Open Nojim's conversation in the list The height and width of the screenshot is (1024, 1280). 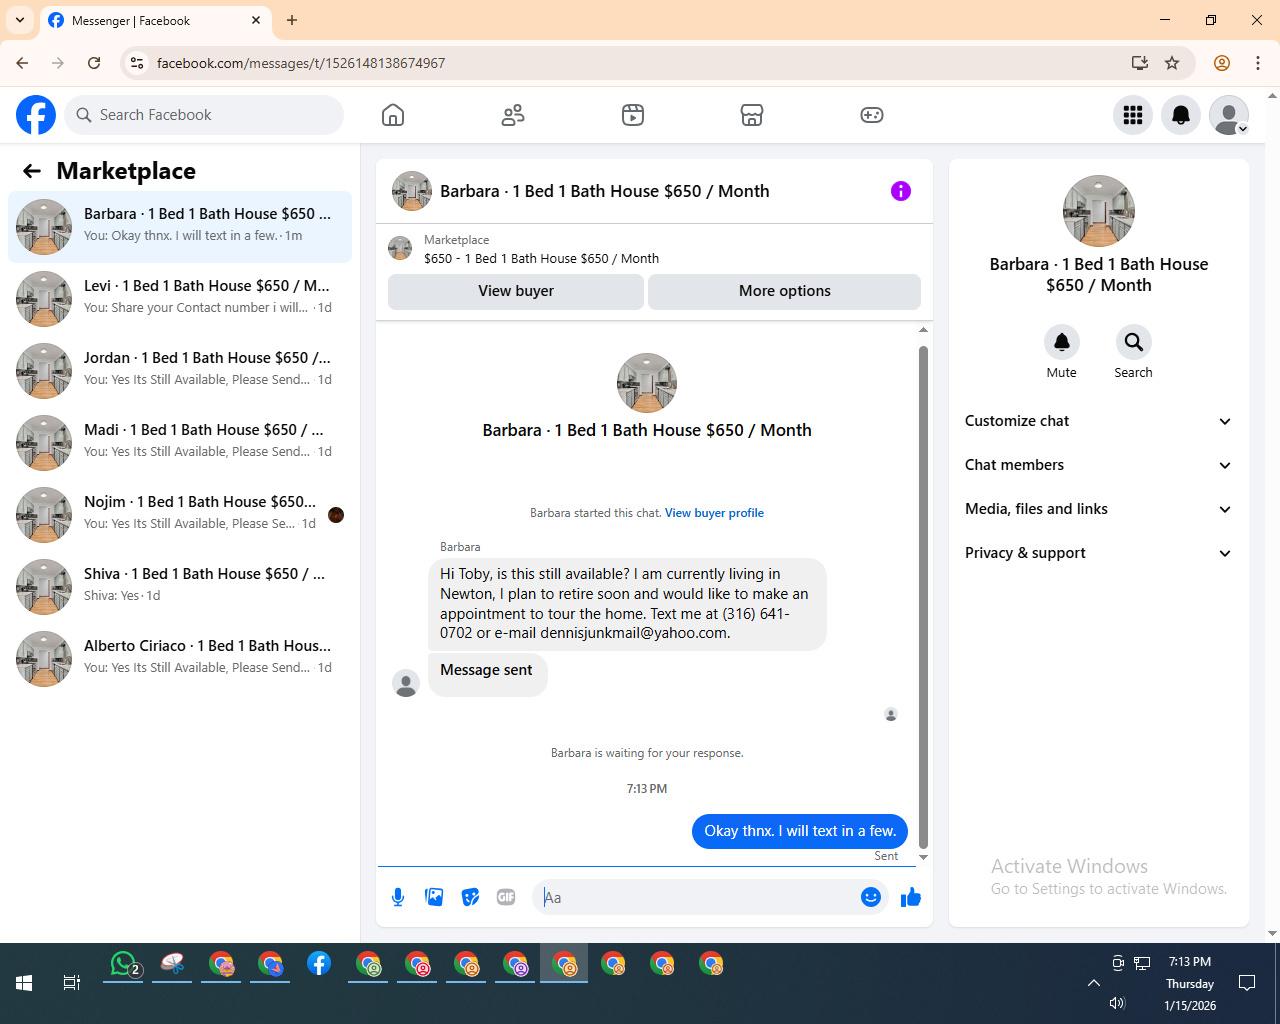click(180, 515)
